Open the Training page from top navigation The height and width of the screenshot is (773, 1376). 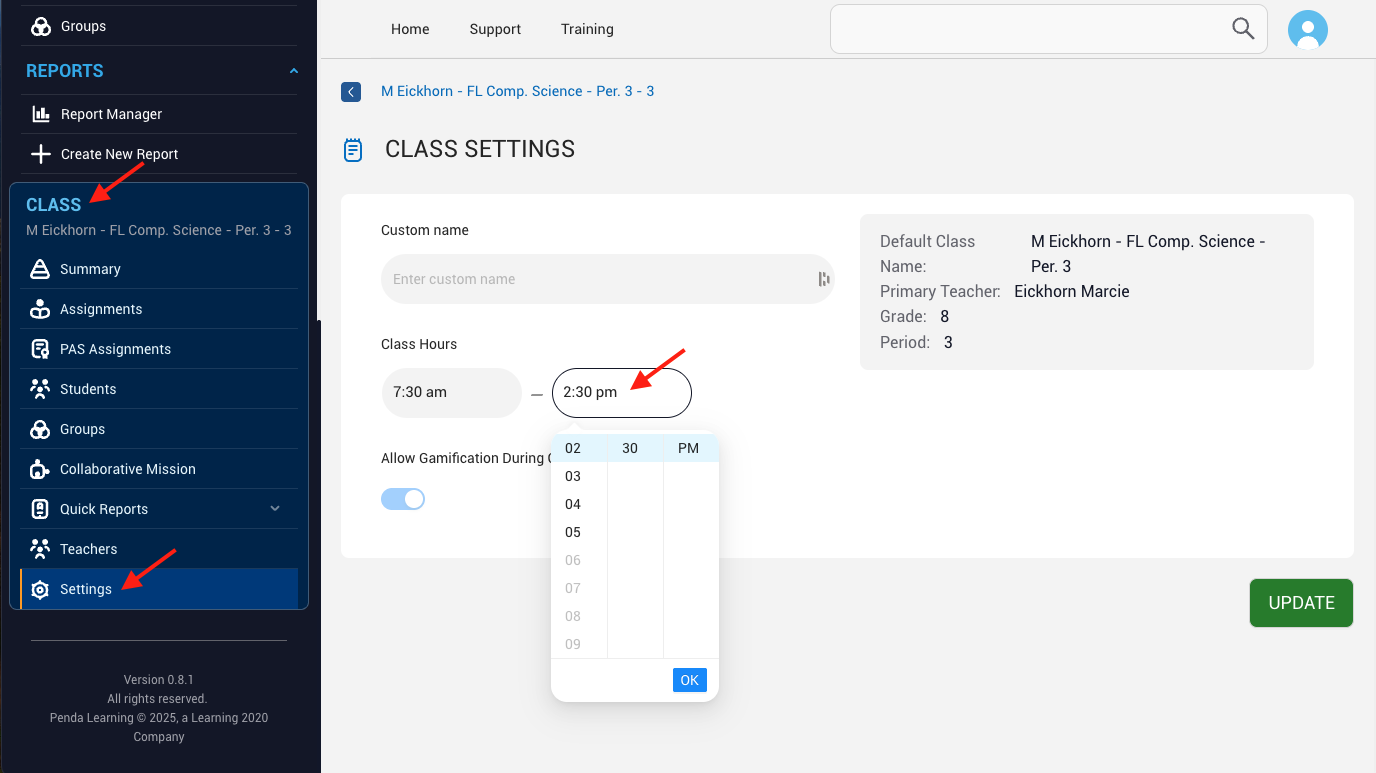tap(587, 29)
